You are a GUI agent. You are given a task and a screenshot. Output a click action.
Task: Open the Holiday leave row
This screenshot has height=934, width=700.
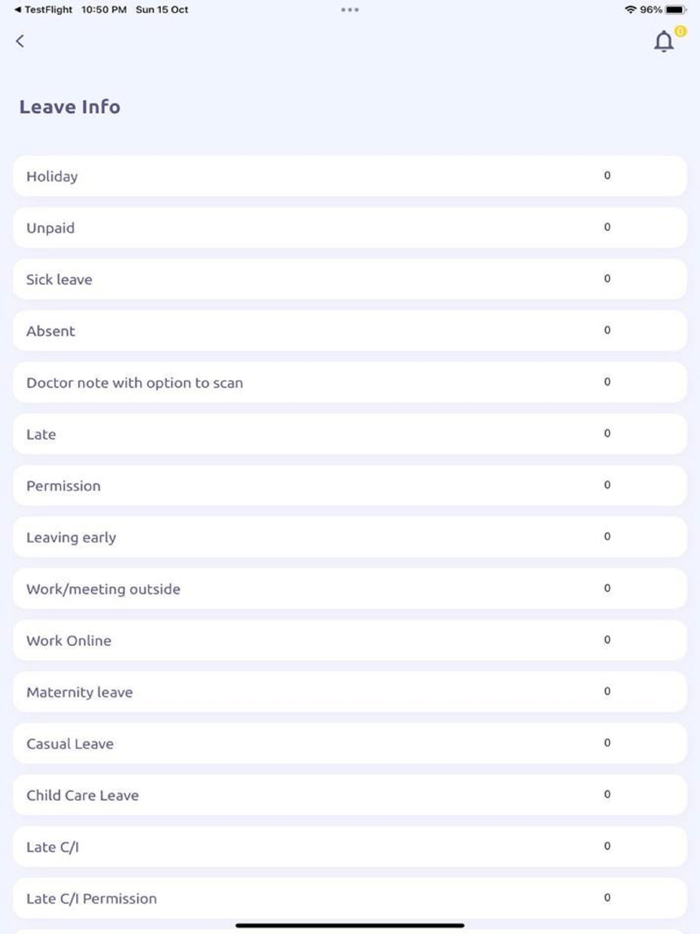click(350, 176)
